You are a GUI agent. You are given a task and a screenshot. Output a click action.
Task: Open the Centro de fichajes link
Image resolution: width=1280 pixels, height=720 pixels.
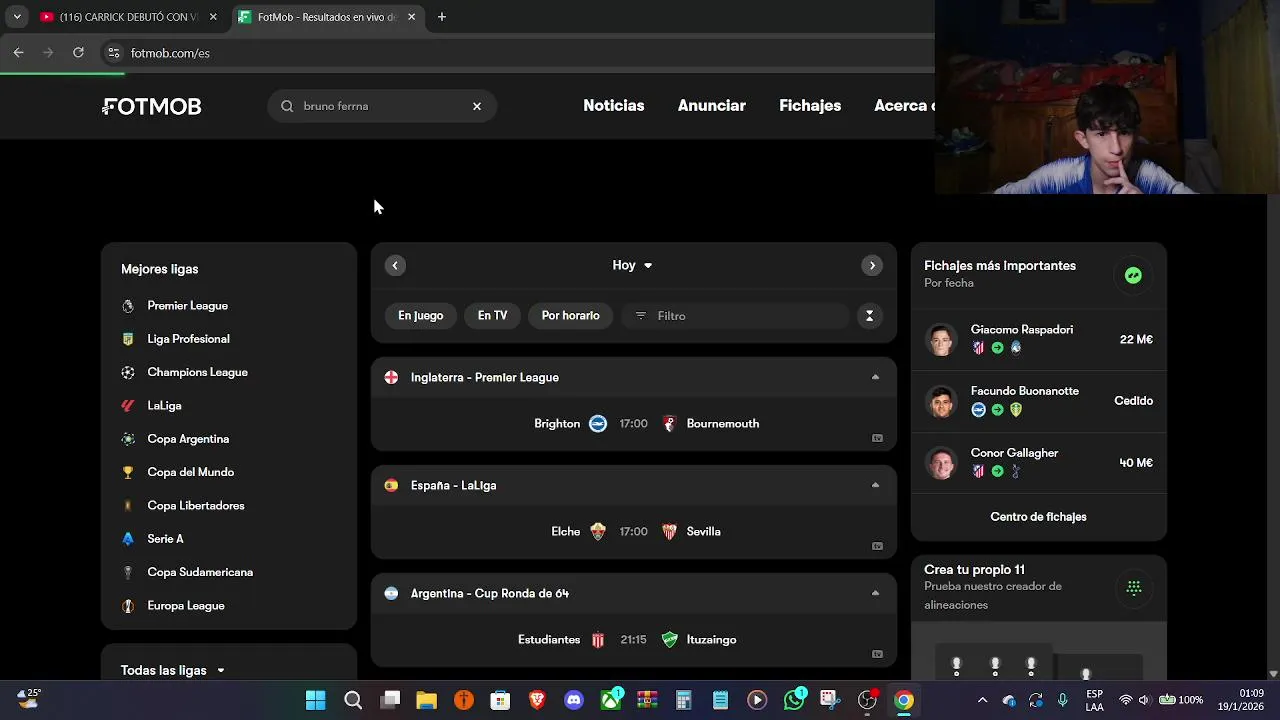click(1038, 517)
